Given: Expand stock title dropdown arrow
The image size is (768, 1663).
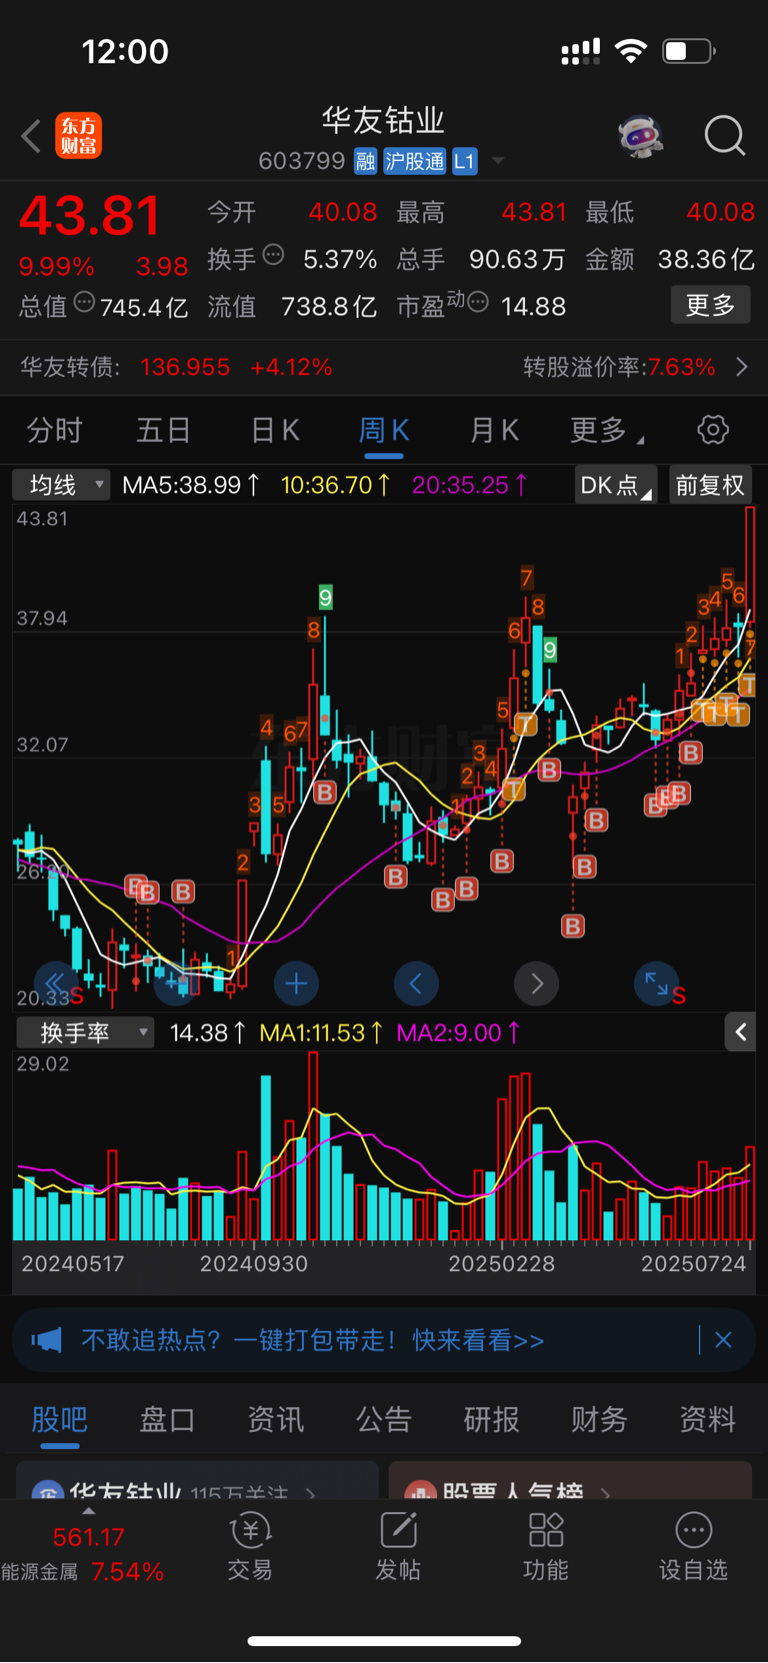Looking at the screenshot, I should (497, 161).
